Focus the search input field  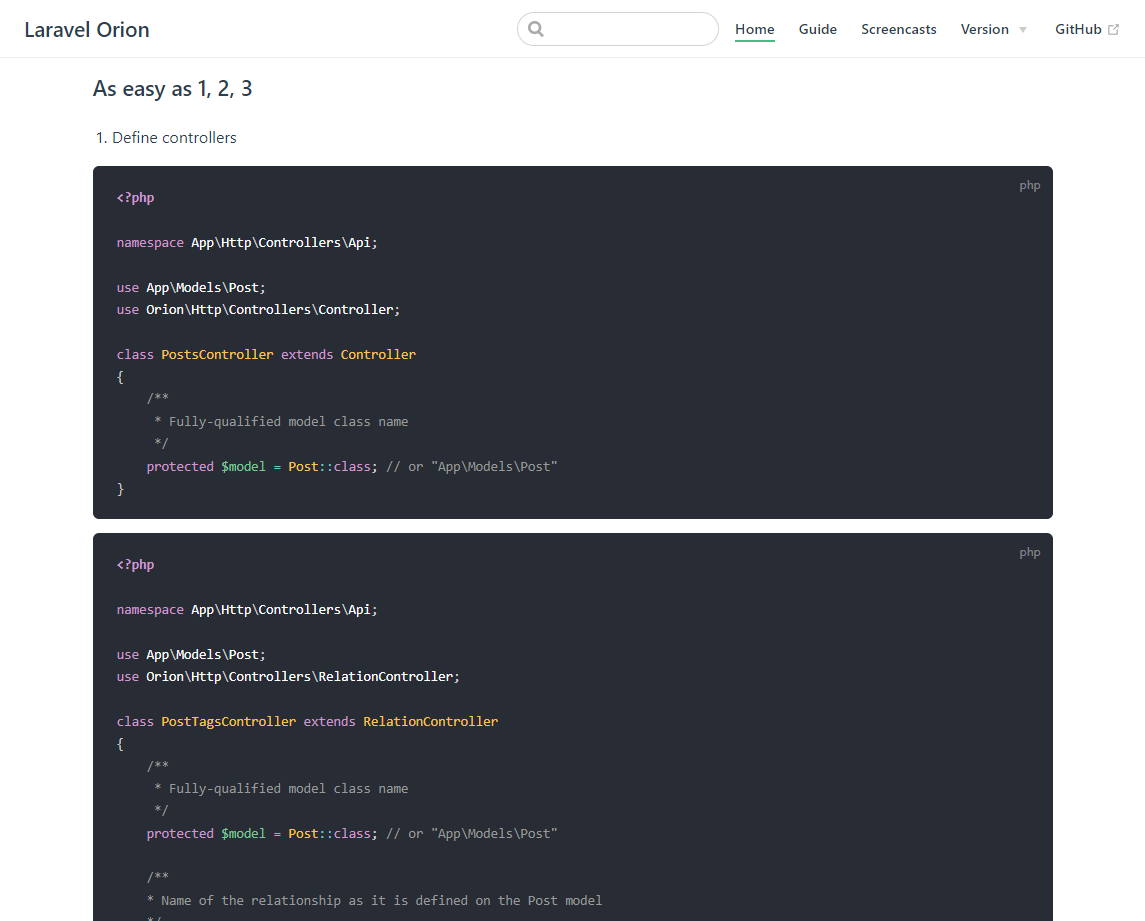click(x=628, y=29)
